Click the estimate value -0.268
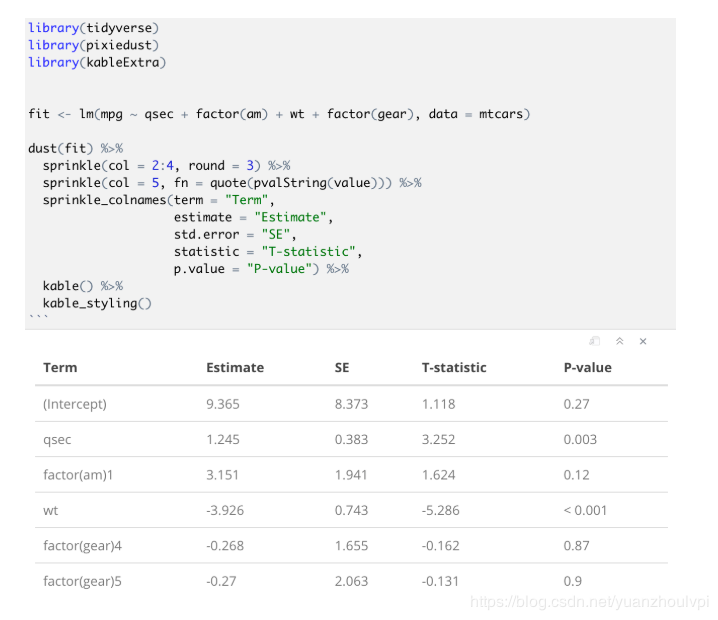The width and height of the screenshot is (718, 620). point(225,546)
